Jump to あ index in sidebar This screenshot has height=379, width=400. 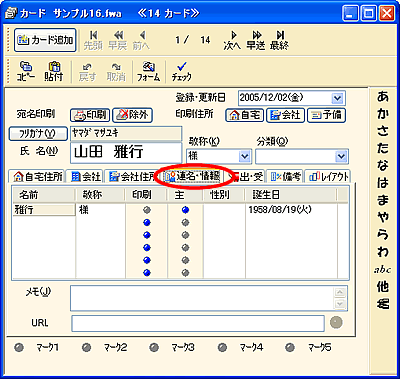pyautogui.click(x=383, y=97)
